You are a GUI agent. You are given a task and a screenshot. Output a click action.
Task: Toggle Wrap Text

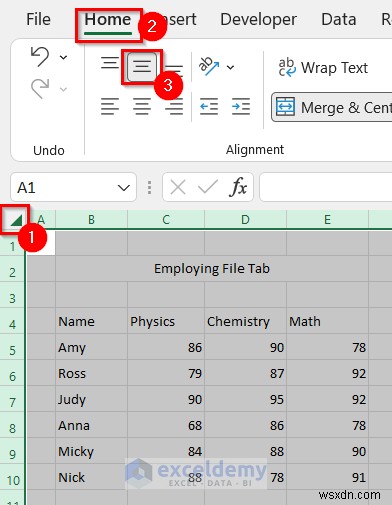click(x=323, y=68)
